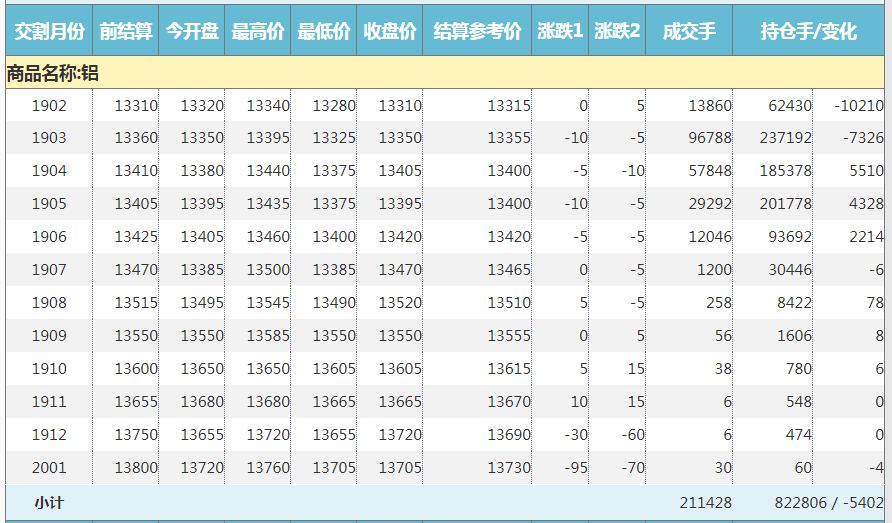Select the 最低价 column header
Image resolution: width=892 pixels, height=523 pixels.
[324, 31]
